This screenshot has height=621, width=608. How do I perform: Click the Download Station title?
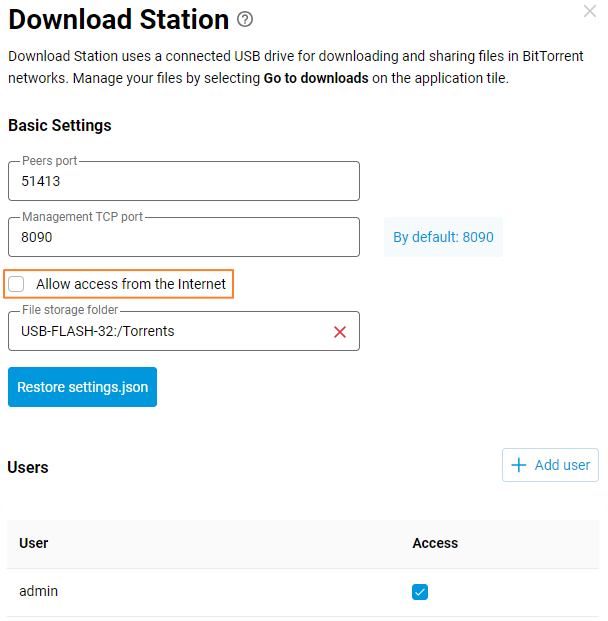click(x=118, y=19)
